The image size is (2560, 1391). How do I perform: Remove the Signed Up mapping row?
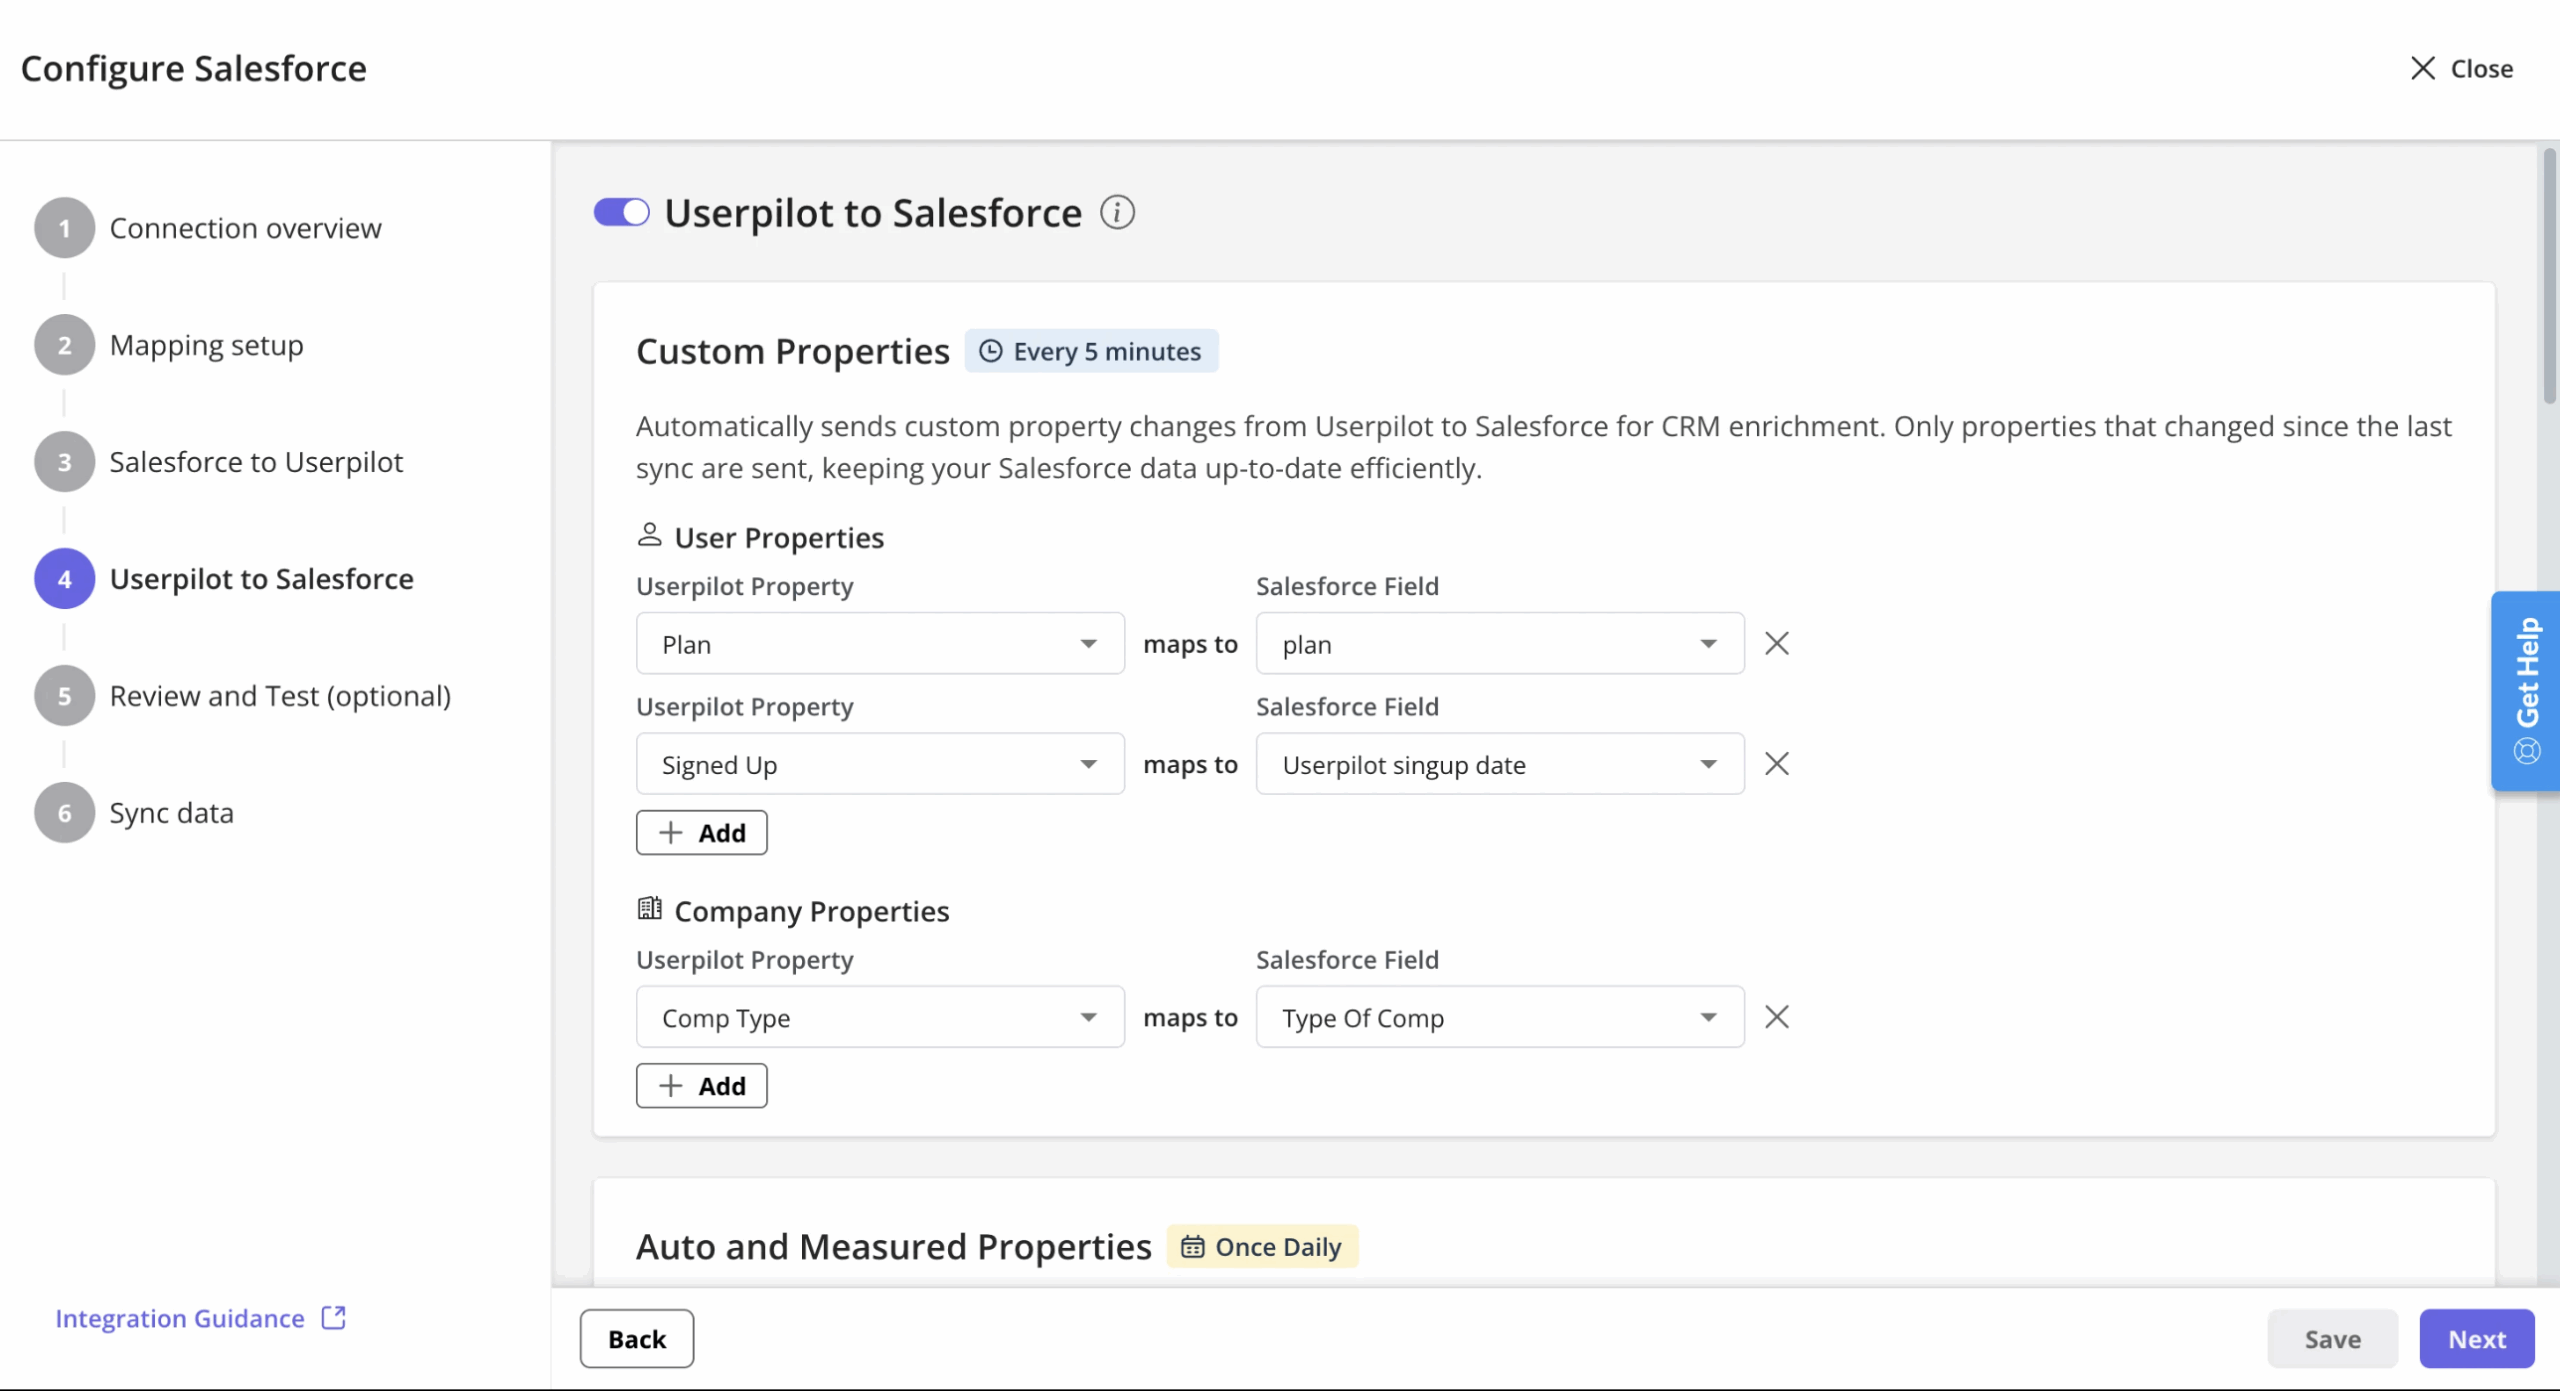1776,764
